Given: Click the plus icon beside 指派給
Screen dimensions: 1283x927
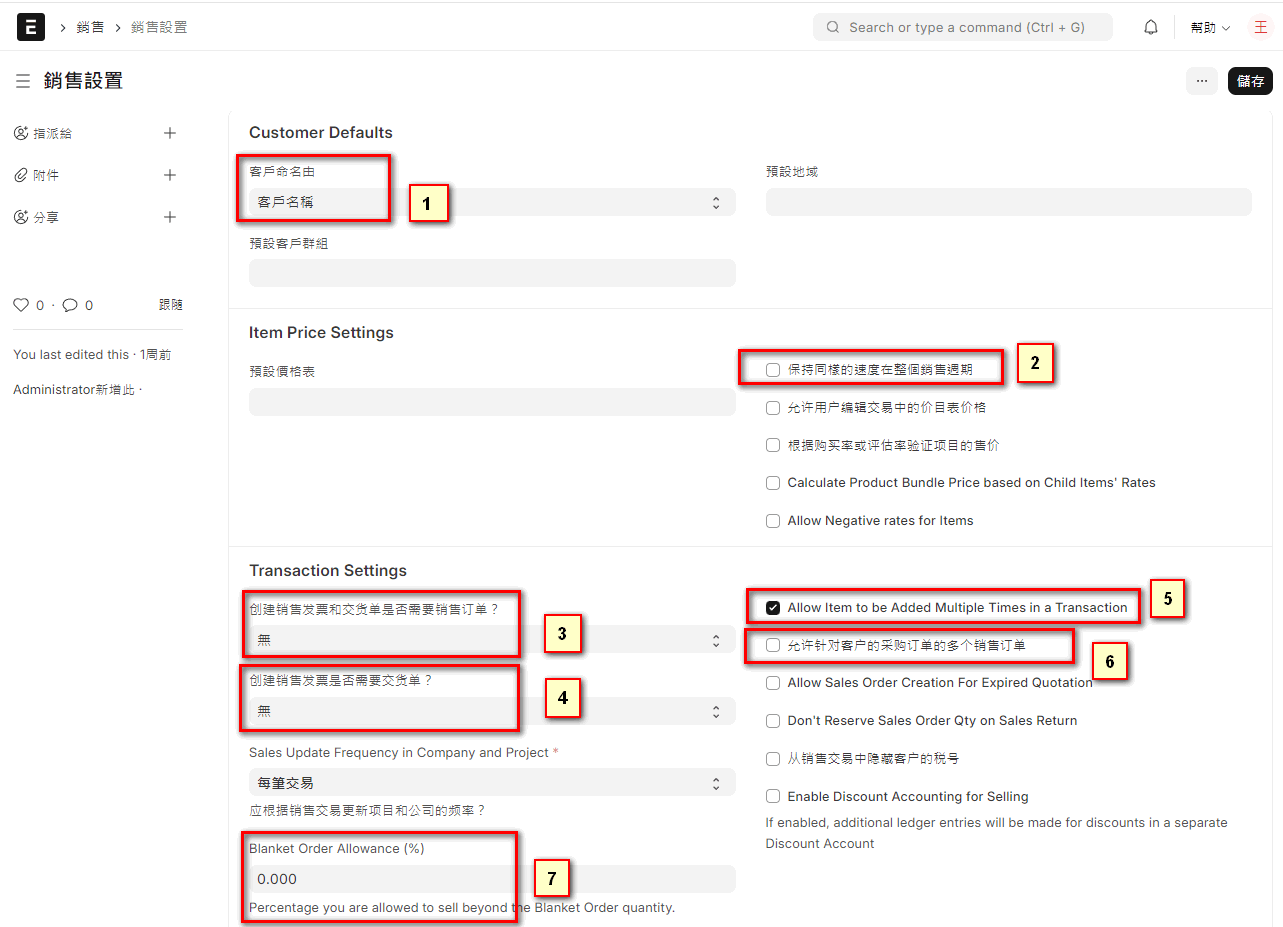Looking at the screenshot, I should [x=170, y=133].
